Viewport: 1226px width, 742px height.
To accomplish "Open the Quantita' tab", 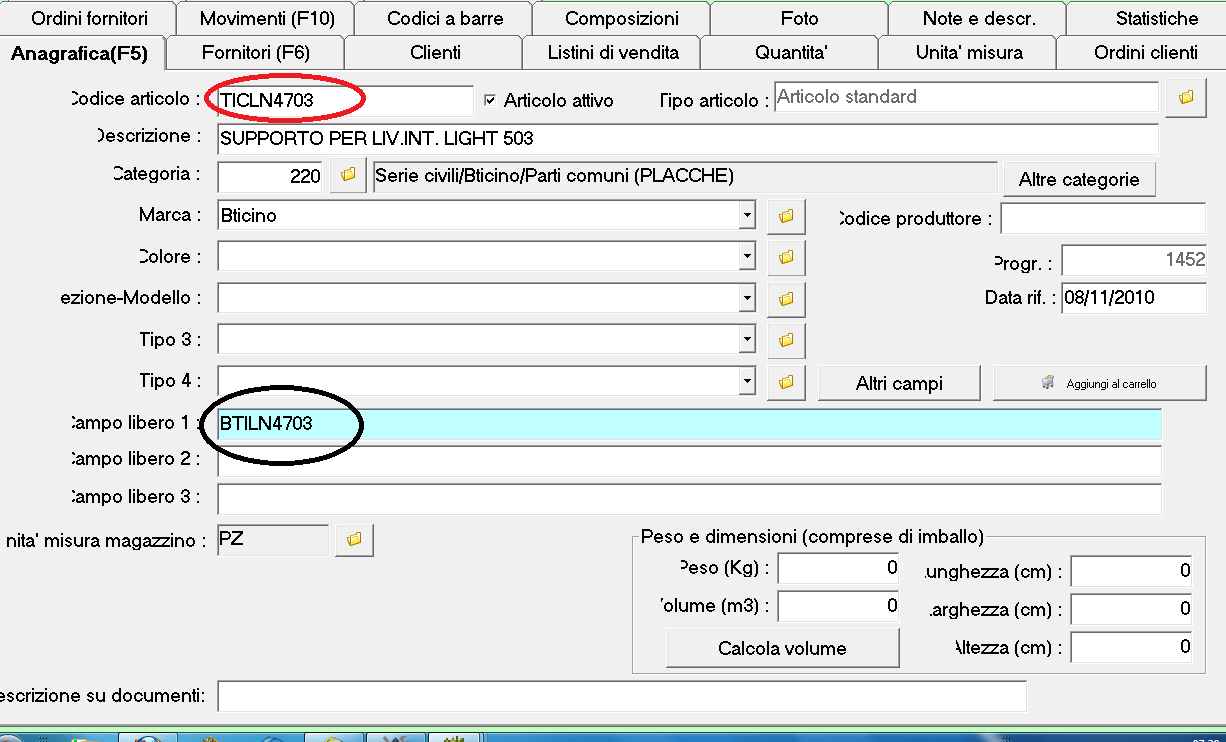I will 791,52.
